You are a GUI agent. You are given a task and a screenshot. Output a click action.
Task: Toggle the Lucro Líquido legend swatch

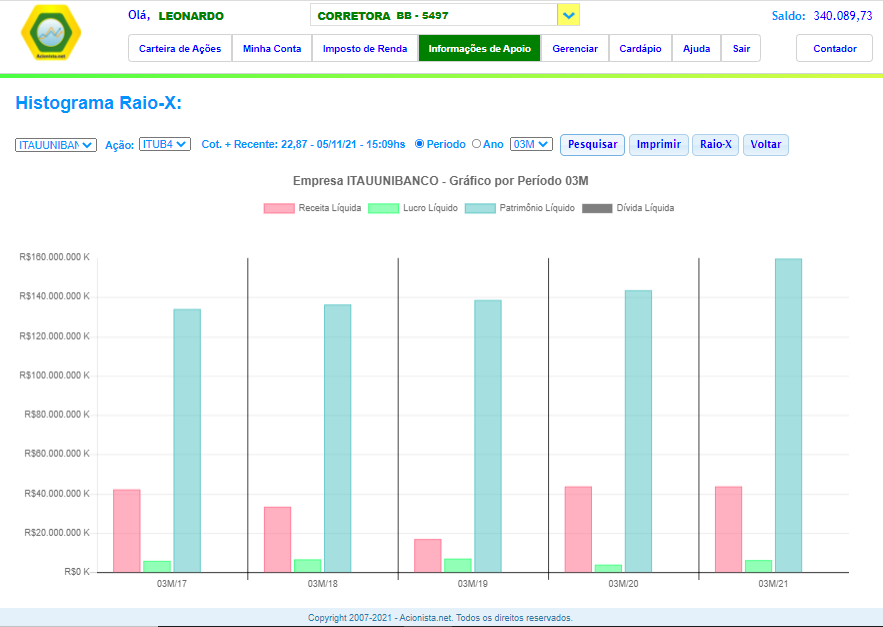pyautogui.click(x=383, y=208)
